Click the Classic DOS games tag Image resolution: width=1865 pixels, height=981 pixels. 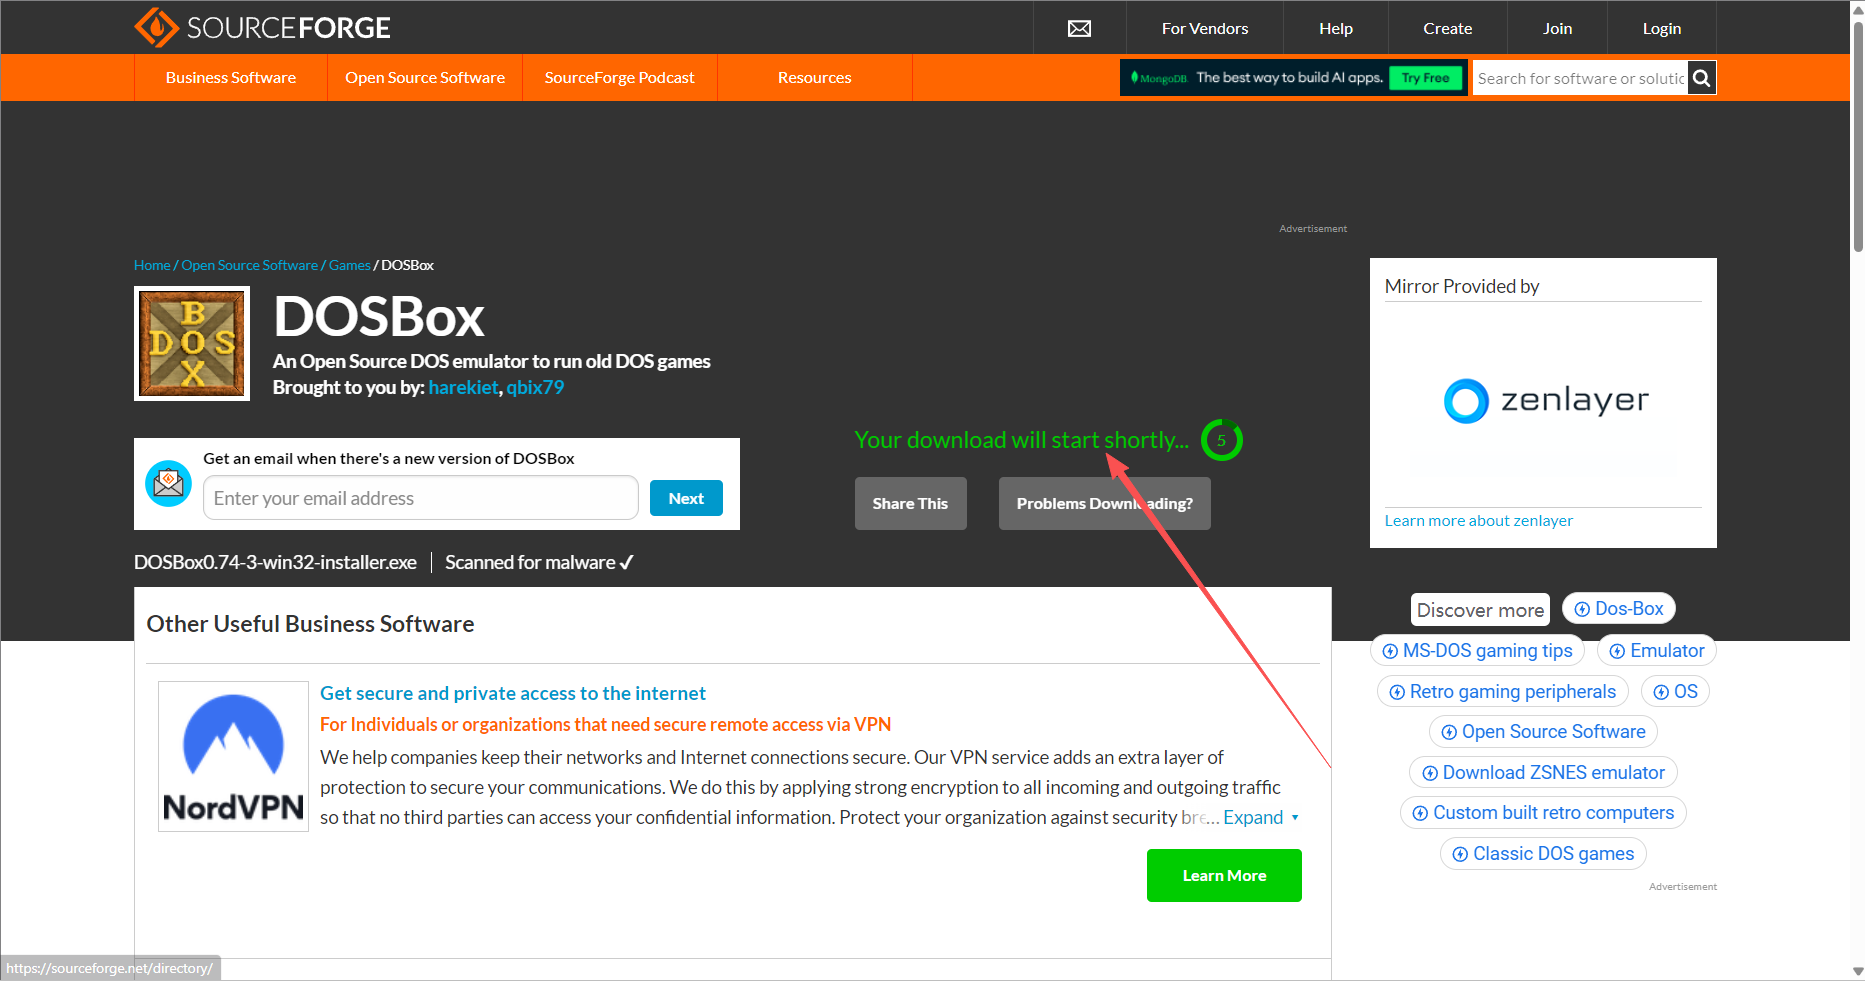click(x=1543, y=853)
